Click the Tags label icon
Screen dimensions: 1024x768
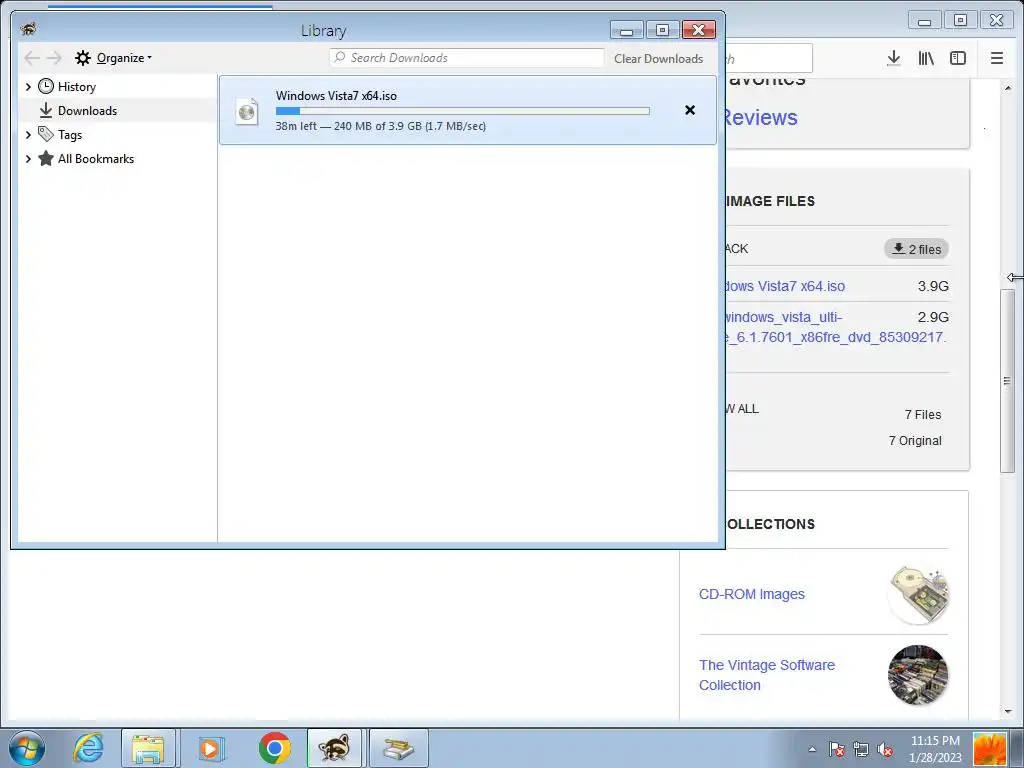46,135
